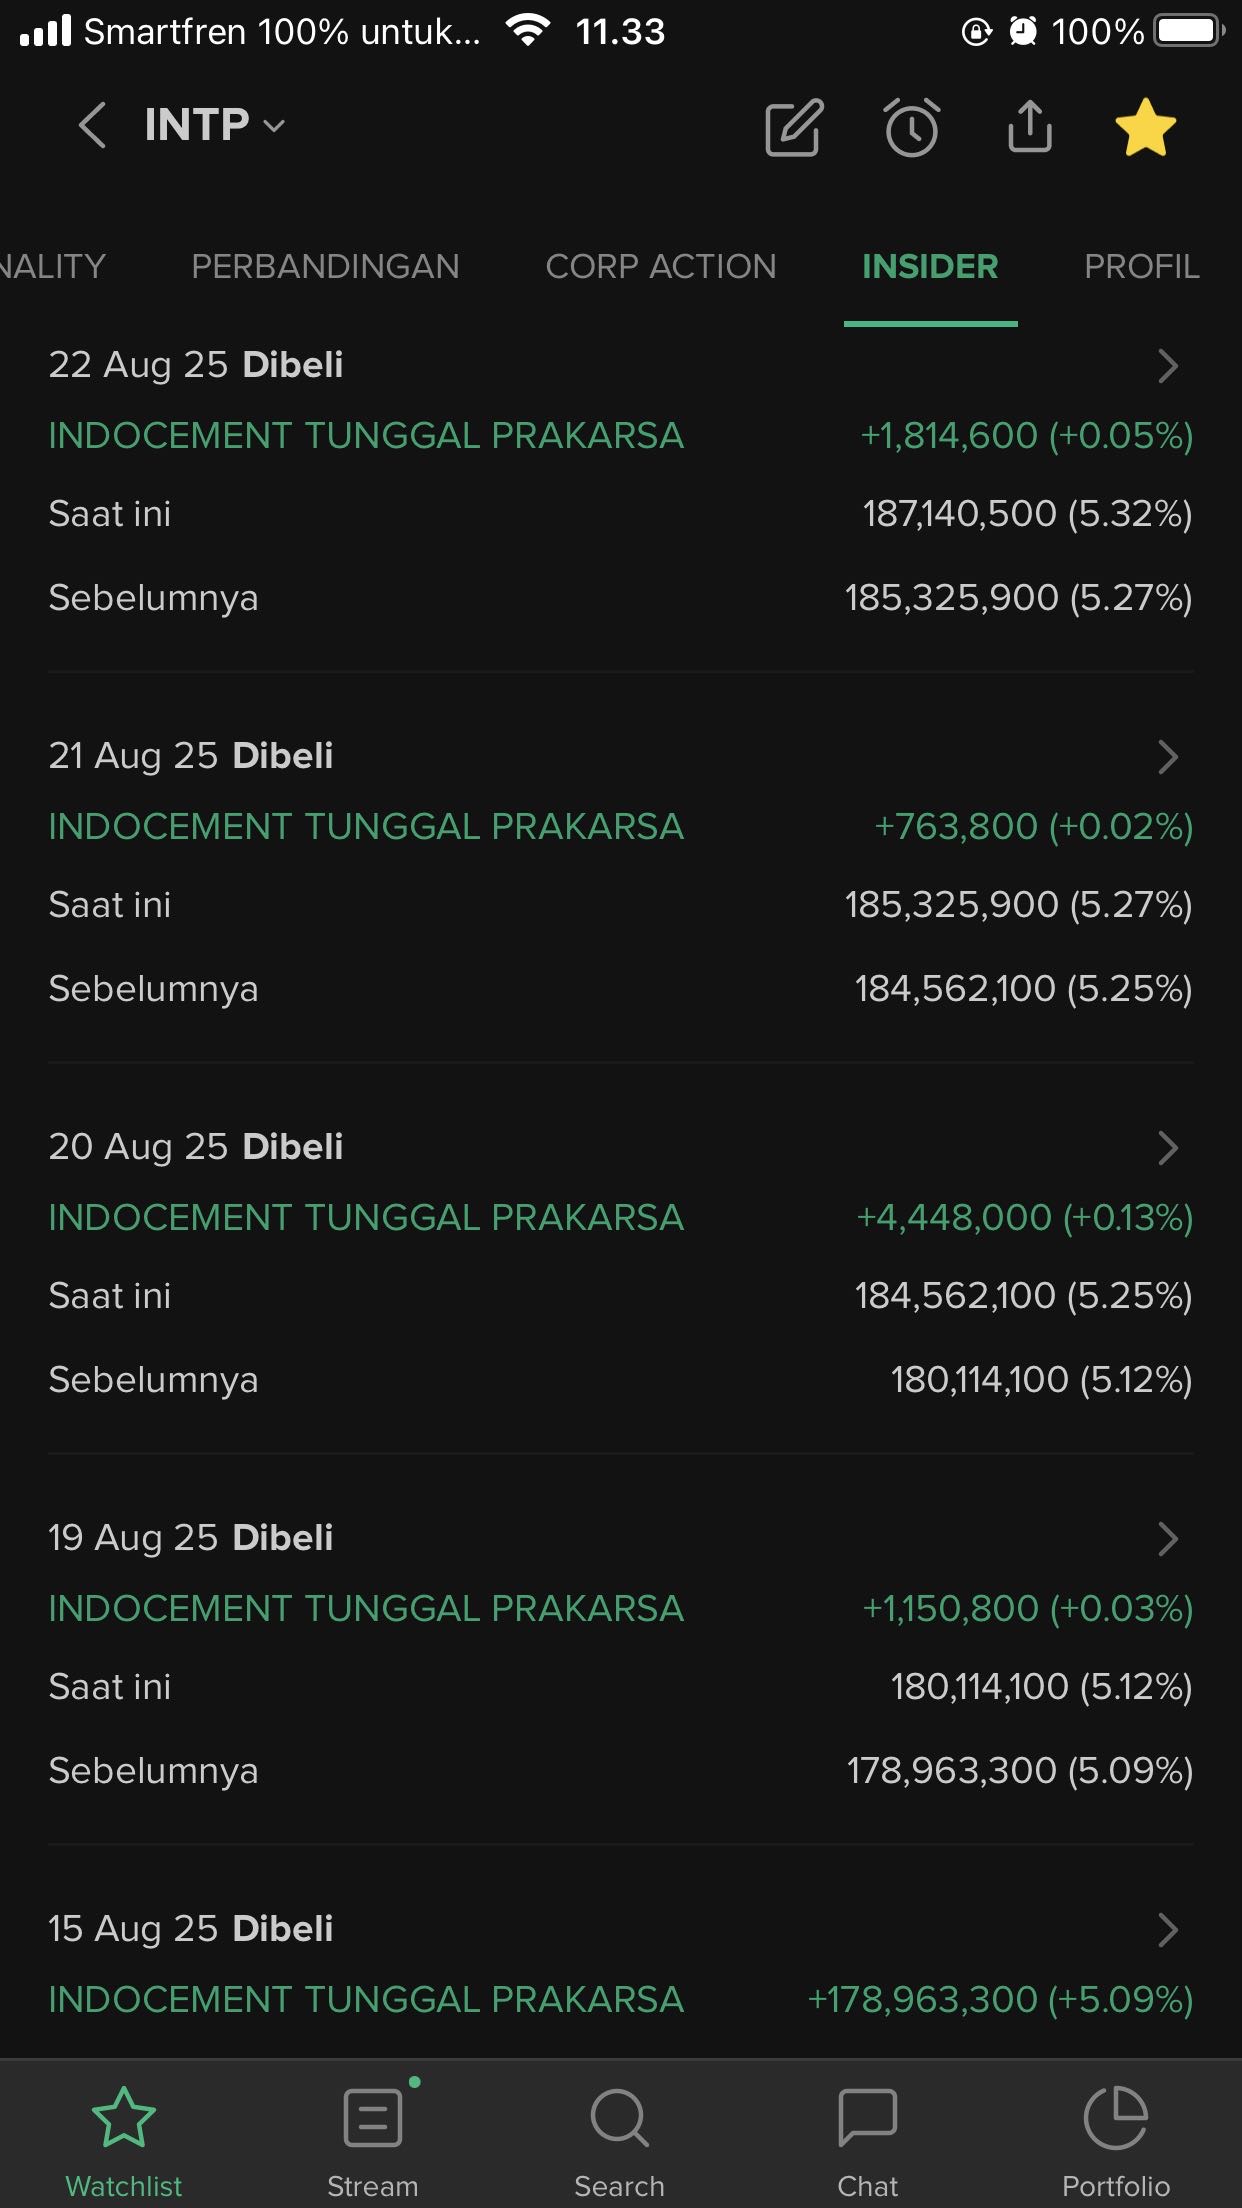The image size is (1242, 2208).
Task: Expand the 21 Aug 25 transaction chevron
Action: (1167, 757)
